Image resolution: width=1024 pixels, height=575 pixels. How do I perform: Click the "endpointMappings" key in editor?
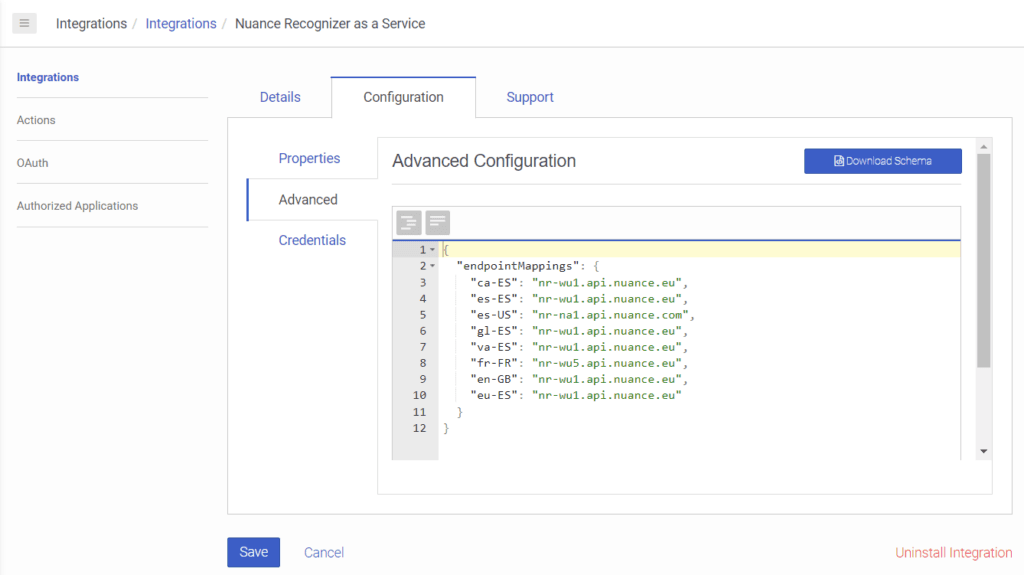(x=518, y=266)
